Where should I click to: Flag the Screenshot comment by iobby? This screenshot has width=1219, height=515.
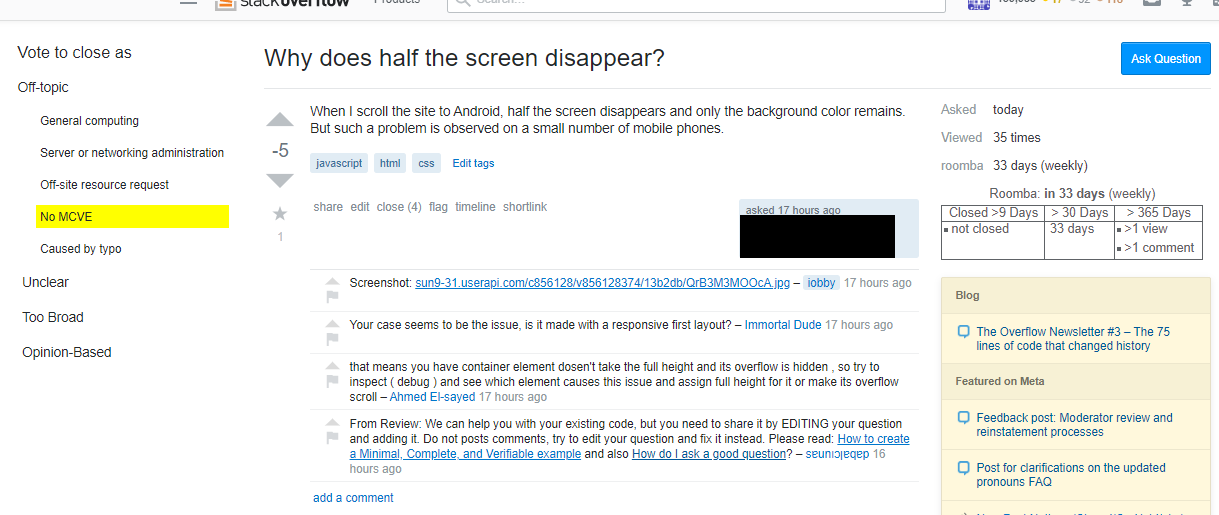tap(332, 296)
